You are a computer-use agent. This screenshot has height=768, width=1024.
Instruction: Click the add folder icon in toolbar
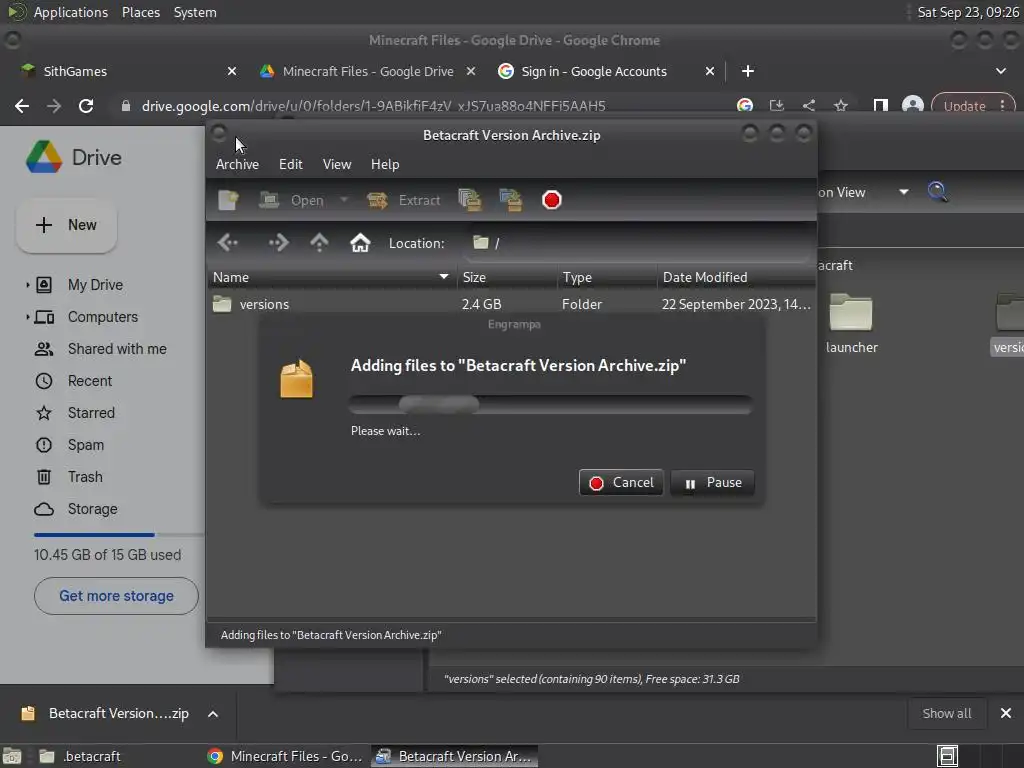(x=511, y=200)
